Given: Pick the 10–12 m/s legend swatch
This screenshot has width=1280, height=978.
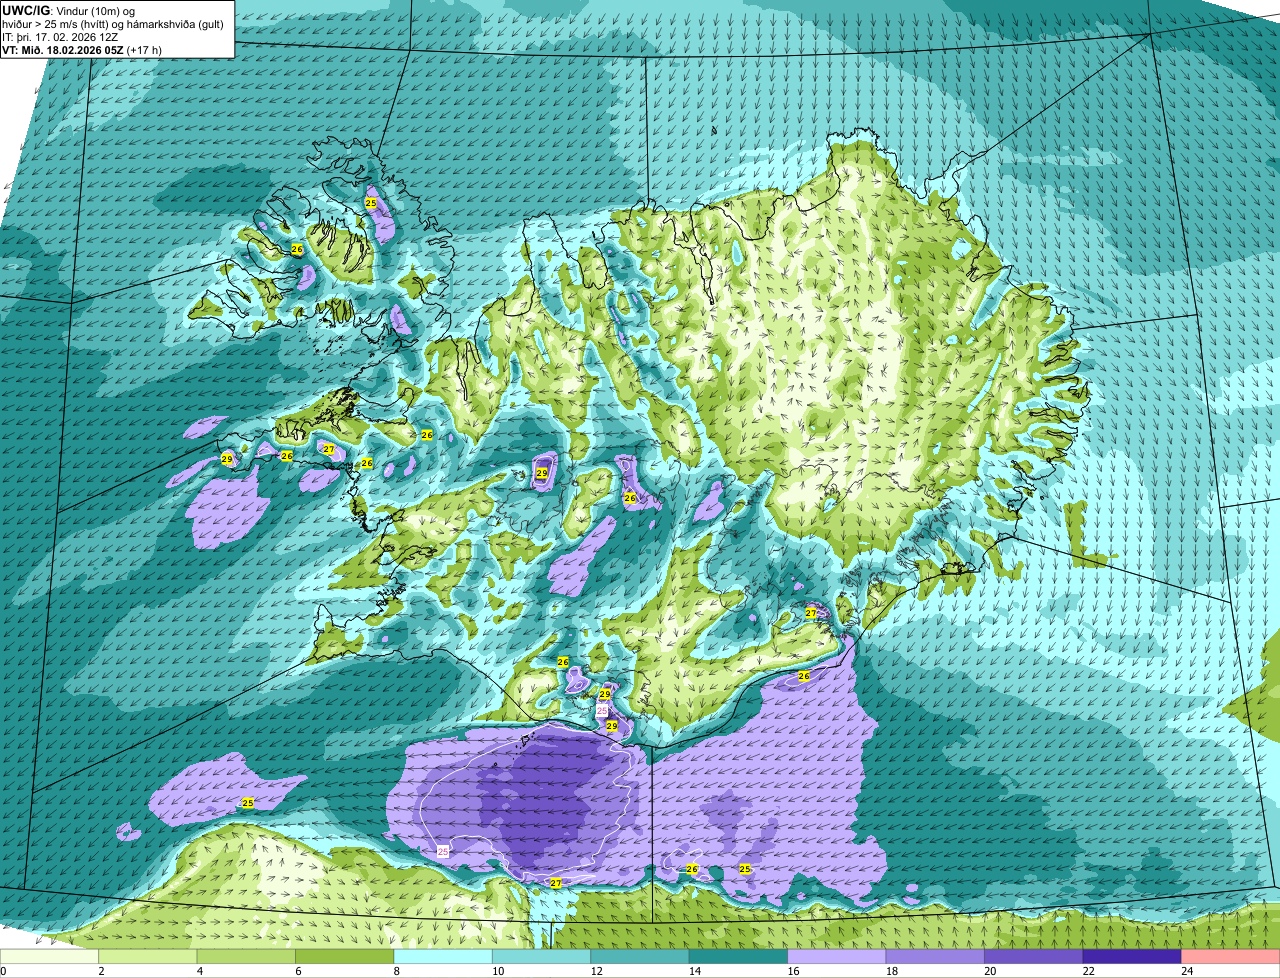Looking at the screenshot, I should [x=542, y=957].
